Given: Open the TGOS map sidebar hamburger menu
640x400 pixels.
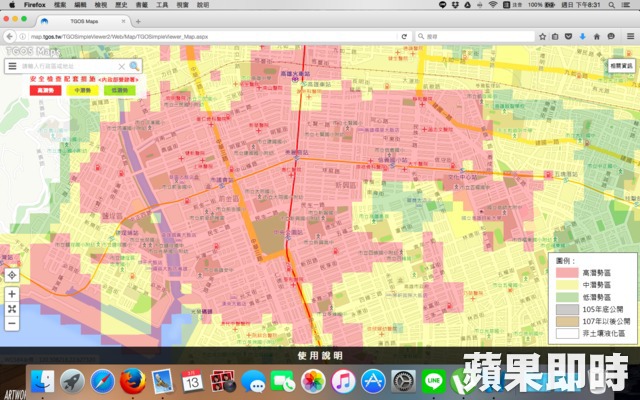Looking at the screenshot, I should coord(13,66).
